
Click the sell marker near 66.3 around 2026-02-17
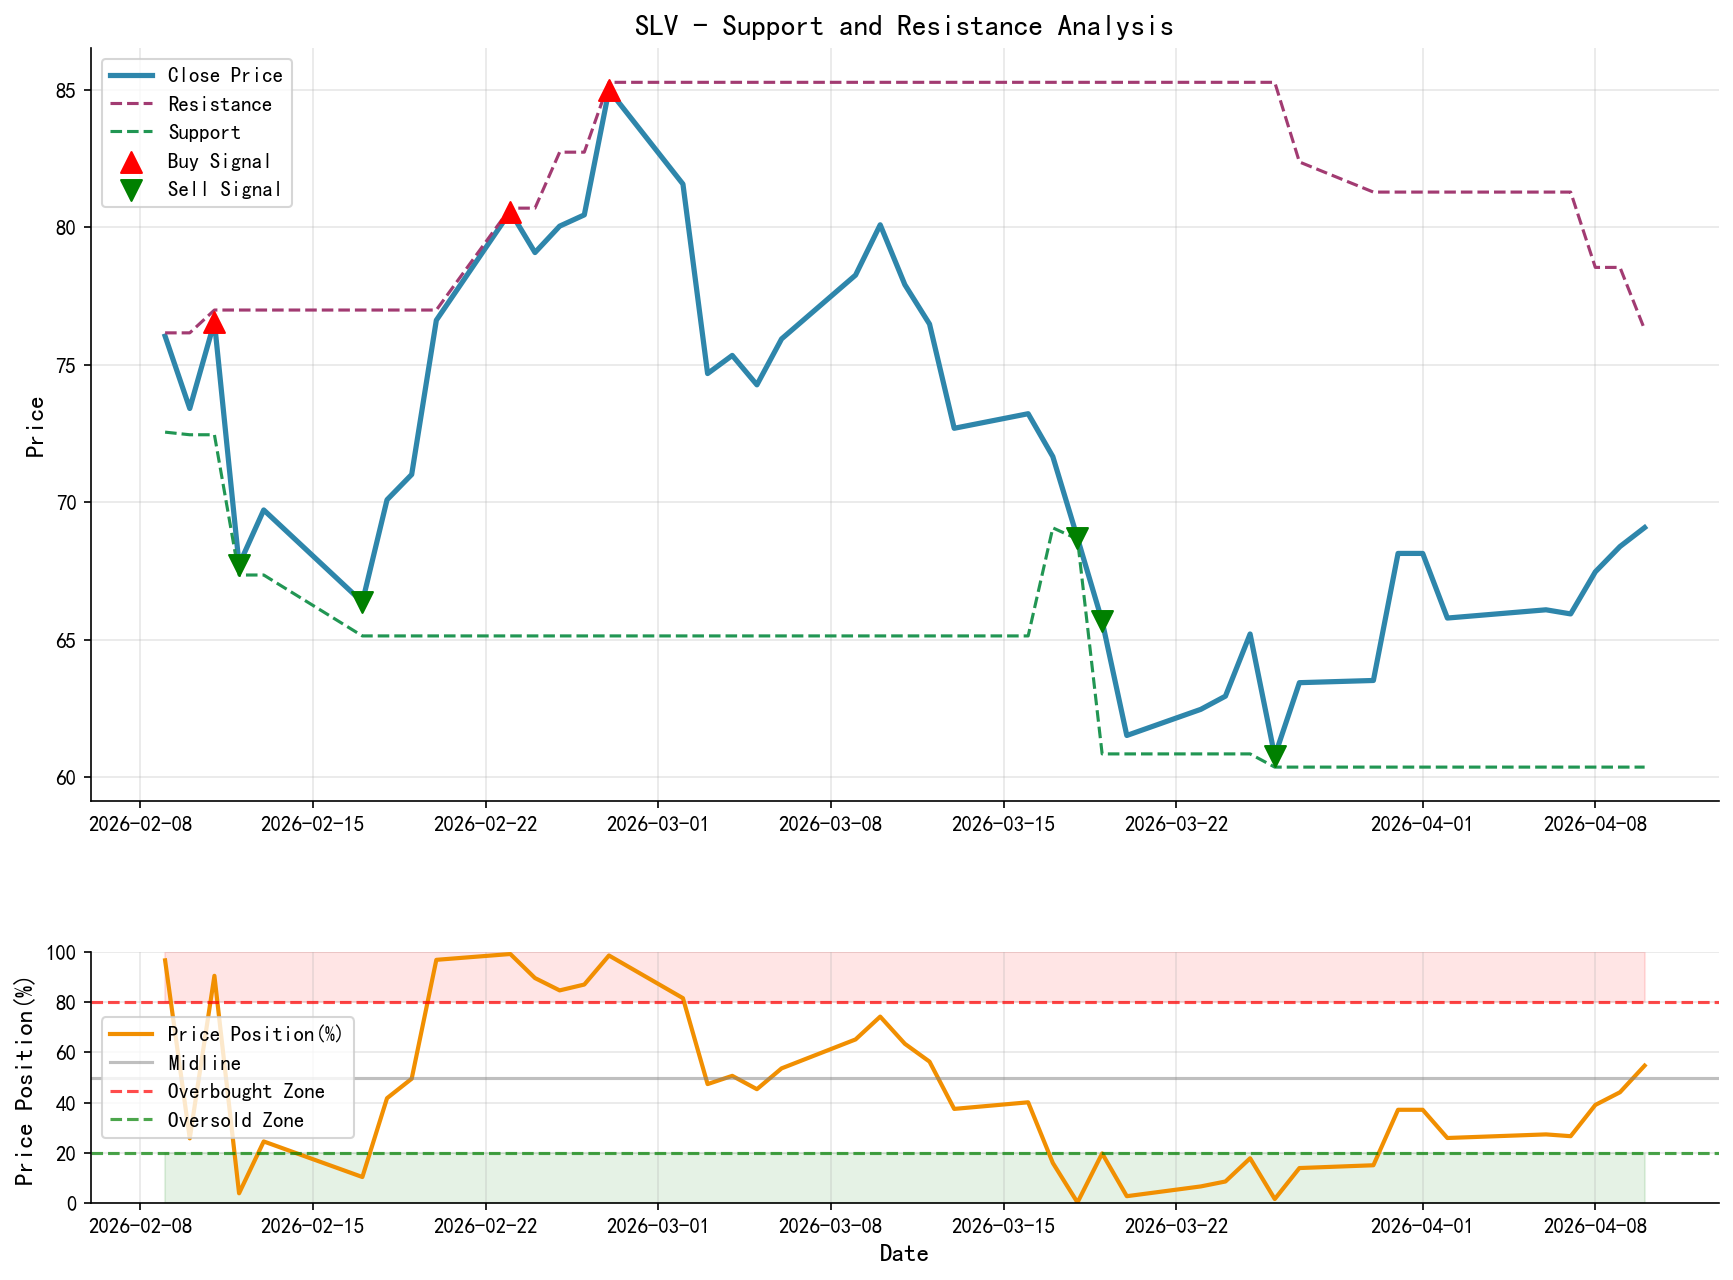[x=362, y=602]
